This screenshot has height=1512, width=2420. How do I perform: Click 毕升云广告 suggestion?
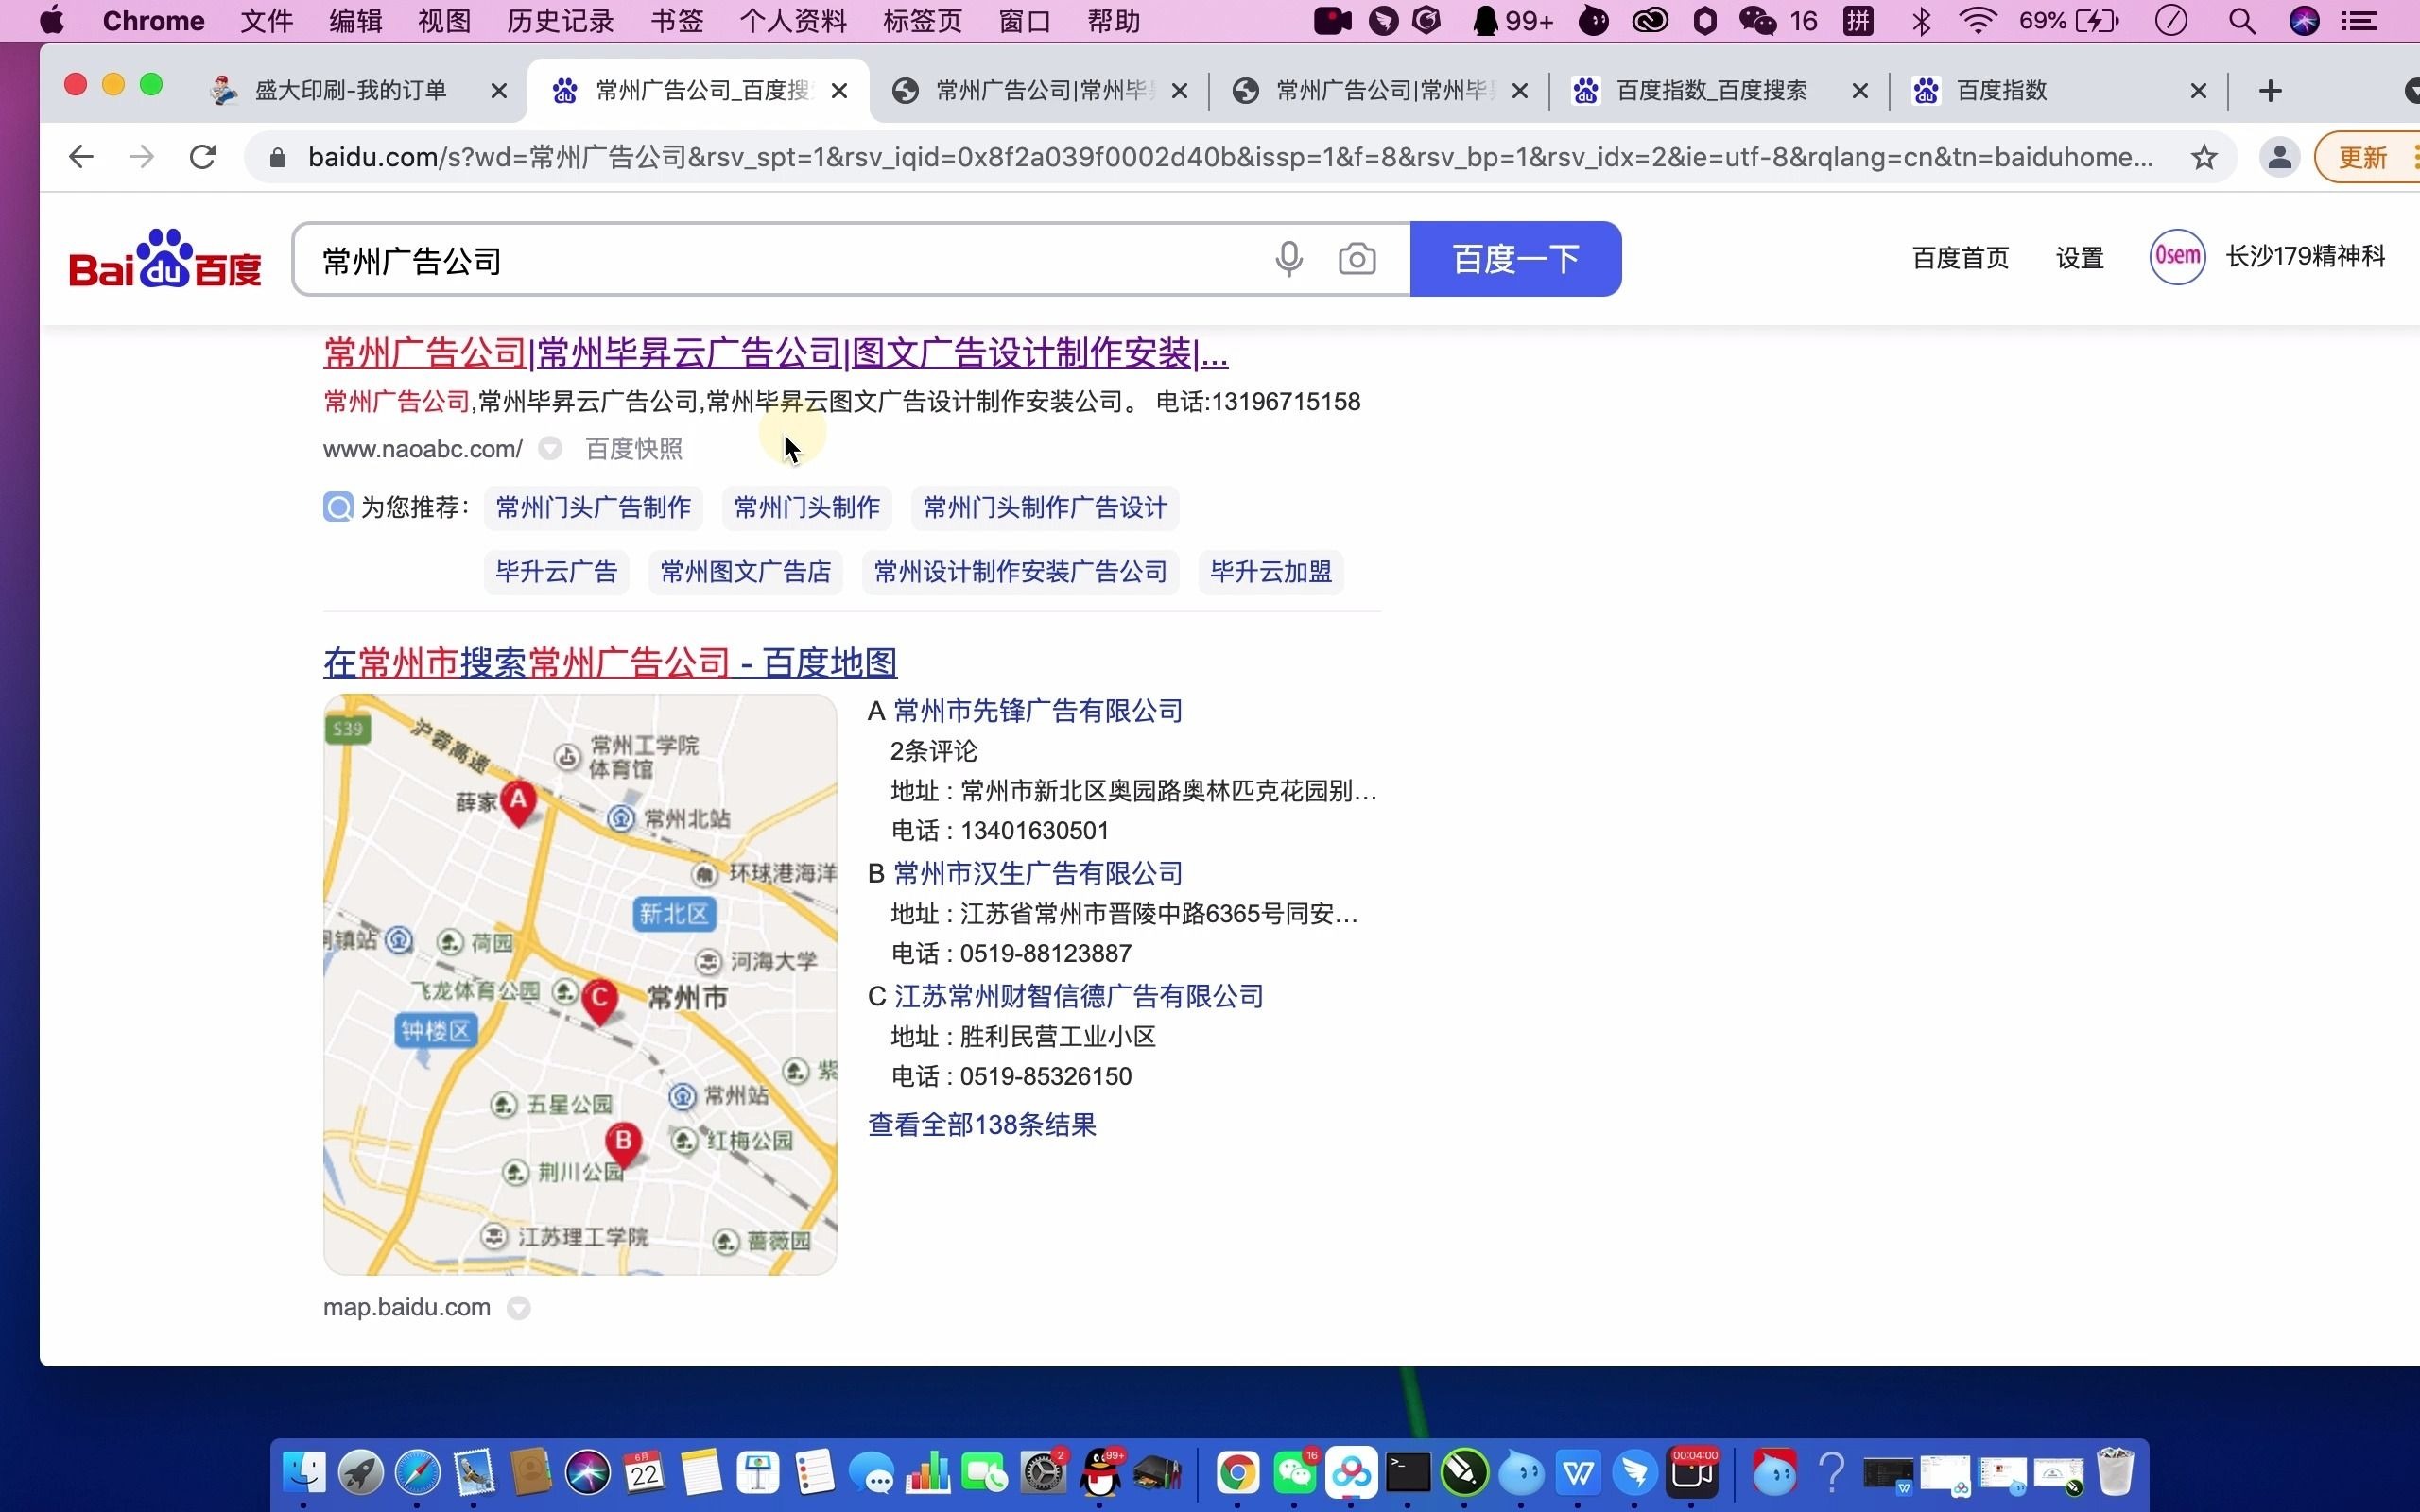[x=557, y=572]
